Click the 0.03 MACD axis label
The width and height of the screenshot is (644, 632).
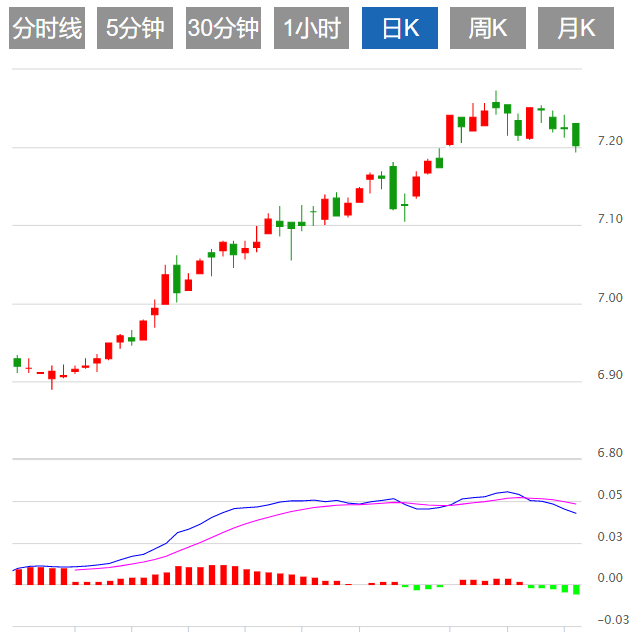(x=609, y=537)
